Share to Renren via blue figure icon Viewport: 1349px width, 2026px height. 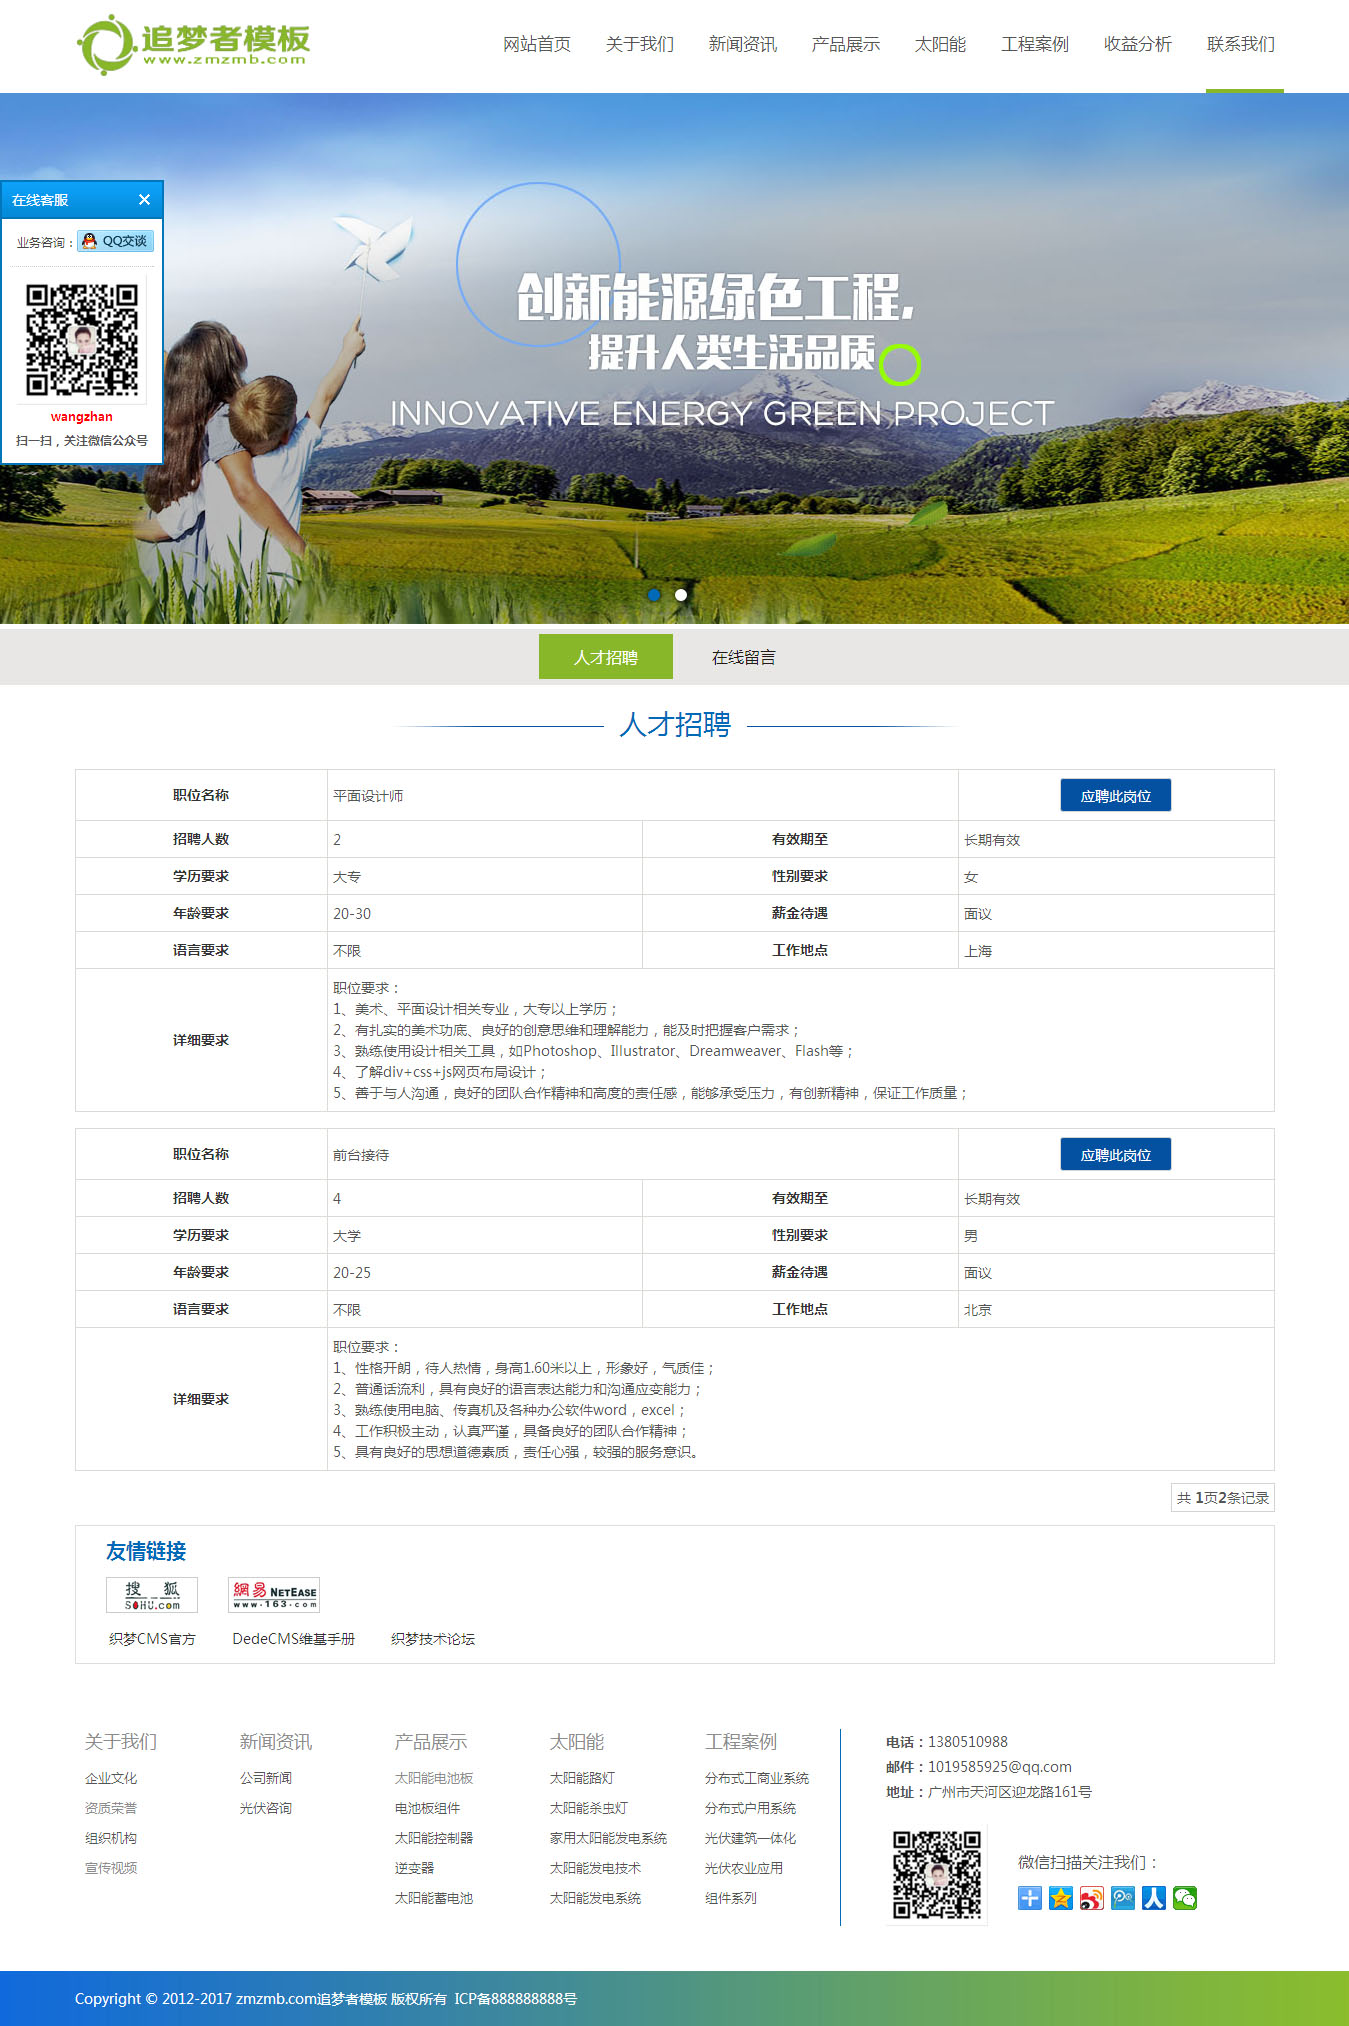click(x=1154, y=1897)
